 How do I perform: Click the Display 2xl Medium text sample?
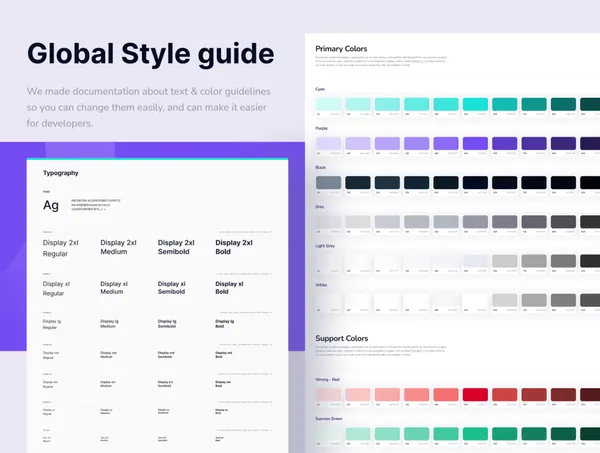[x=119, y=248]
